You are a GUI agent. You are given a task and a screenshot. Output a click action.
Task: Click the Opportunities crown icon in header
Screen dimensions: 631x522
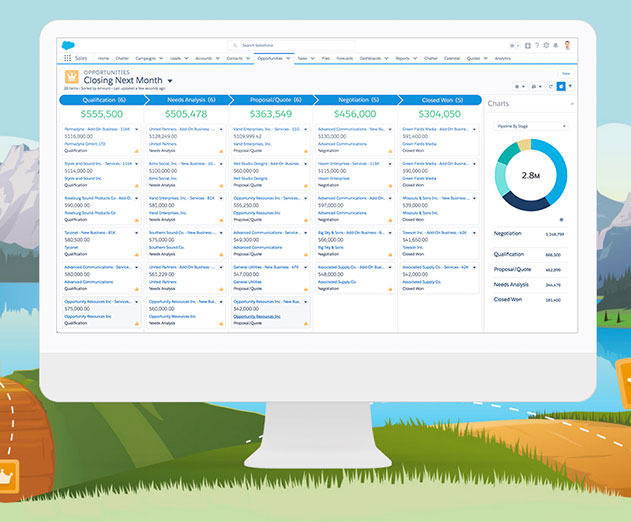pyautogui.click(x=72, y=76)
